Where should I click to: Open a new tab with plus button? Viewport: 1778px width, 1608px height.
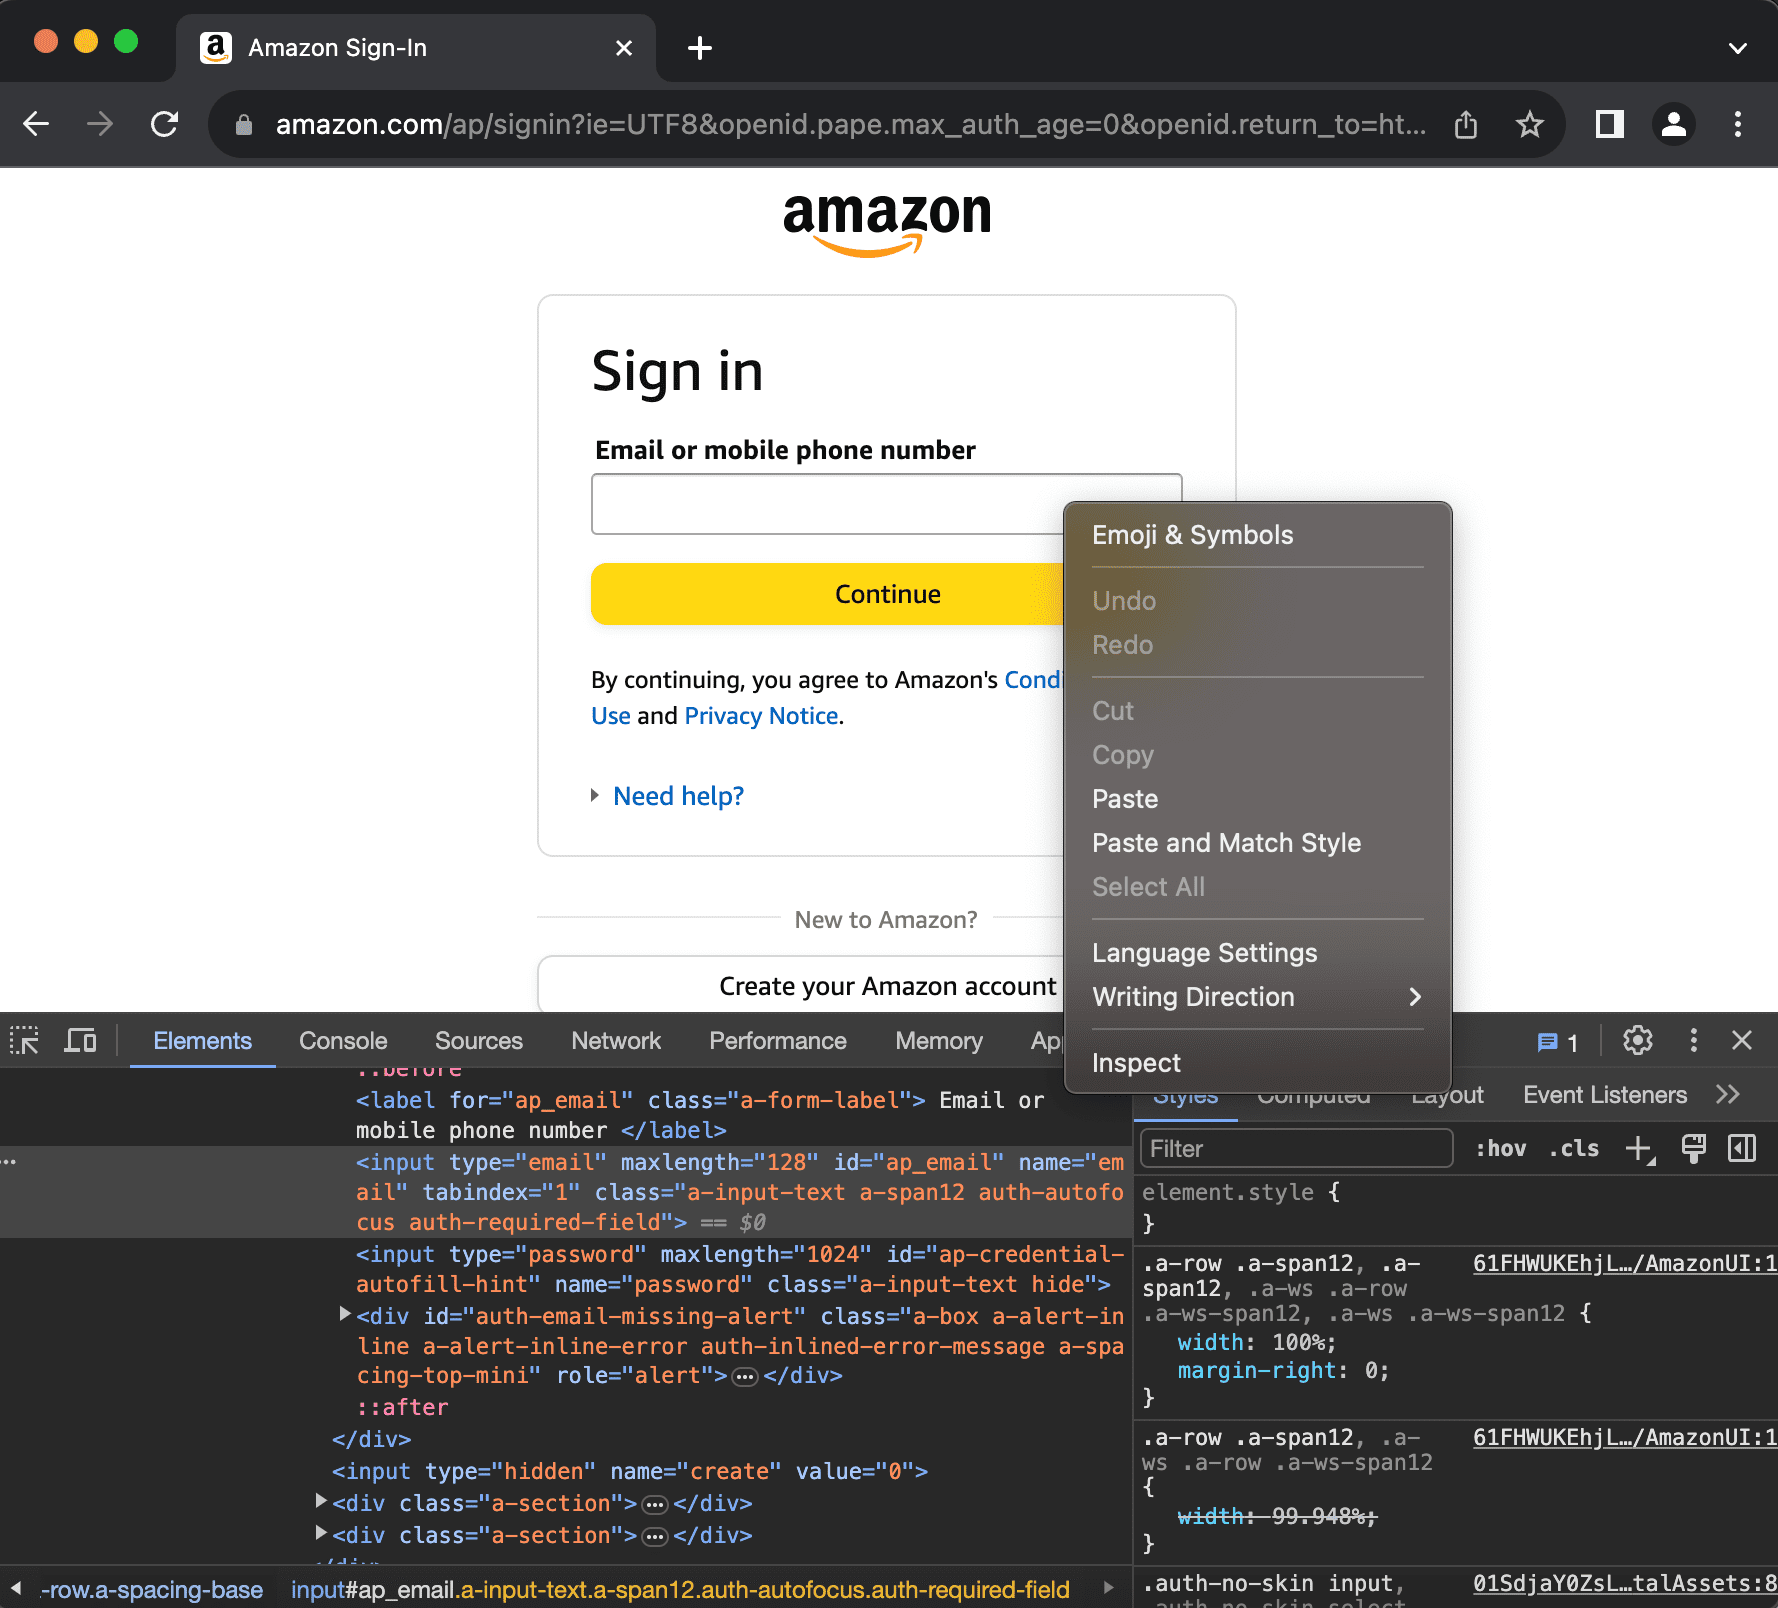point(700,48)
